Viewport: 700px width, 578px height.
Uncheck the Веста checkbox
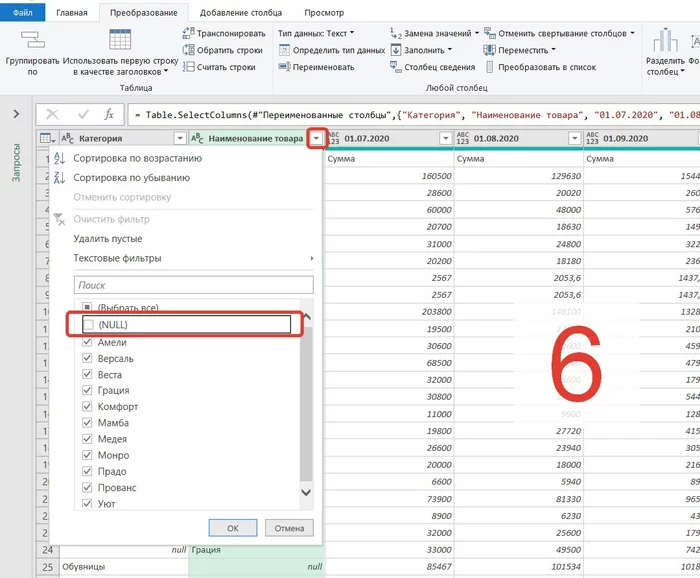coord(88,374)
